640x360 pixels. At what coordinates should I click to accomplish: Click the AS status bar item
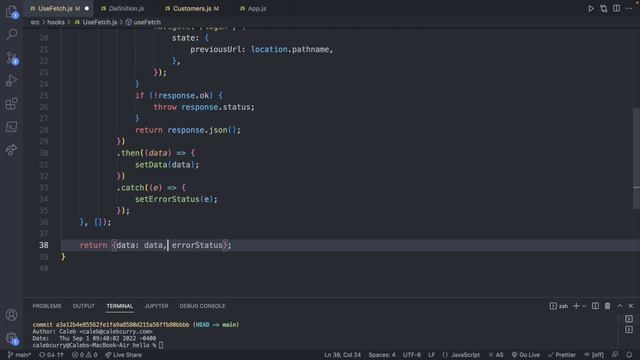coord(496,355)
